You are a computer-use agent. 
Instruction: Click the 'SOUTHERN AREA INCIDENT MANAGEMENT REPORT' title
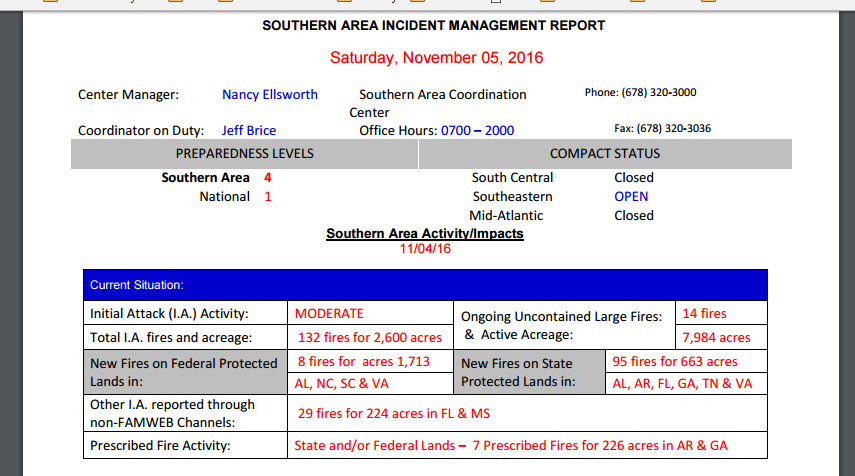pos(433,26)
